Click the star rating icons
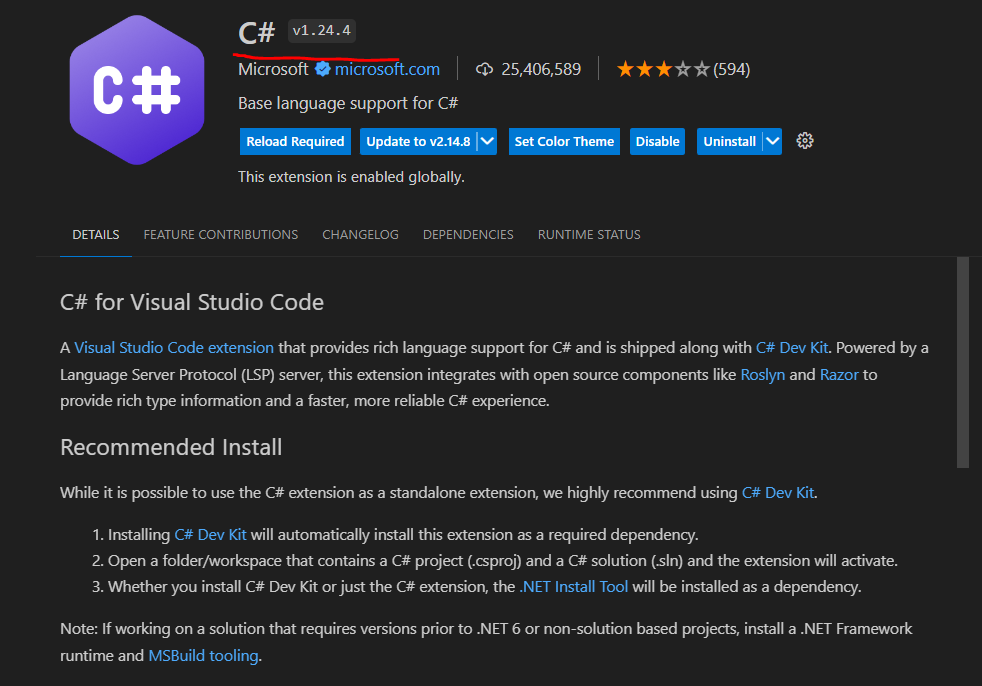 click(x=663, y=69)
